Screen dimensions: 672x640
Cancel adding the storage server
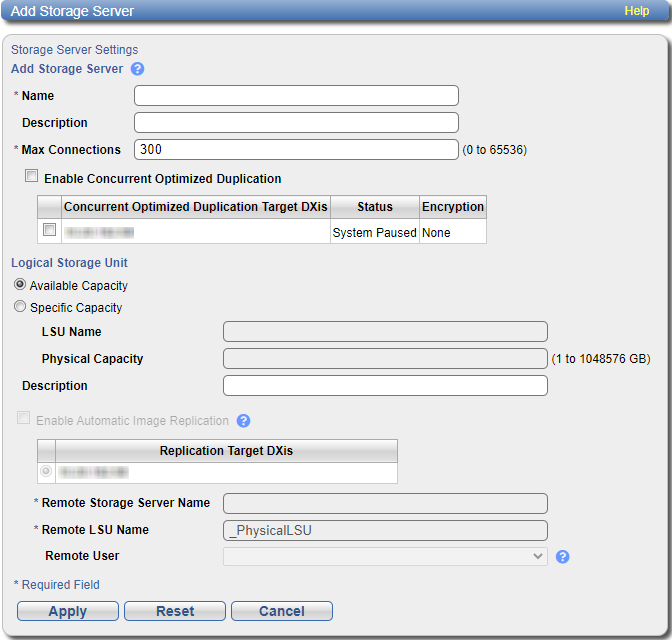click(x=281, y=611)
